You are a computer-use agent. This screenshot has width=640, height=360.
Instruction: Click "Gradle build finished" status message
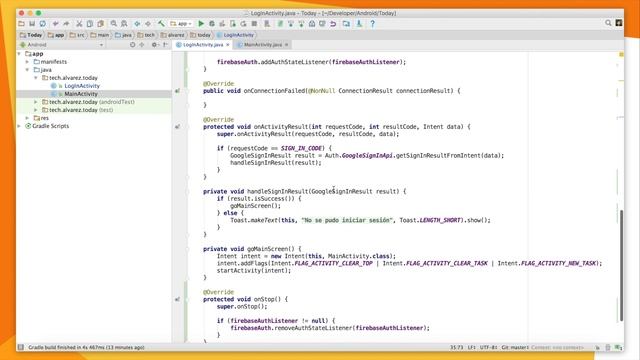coord(86,348)
